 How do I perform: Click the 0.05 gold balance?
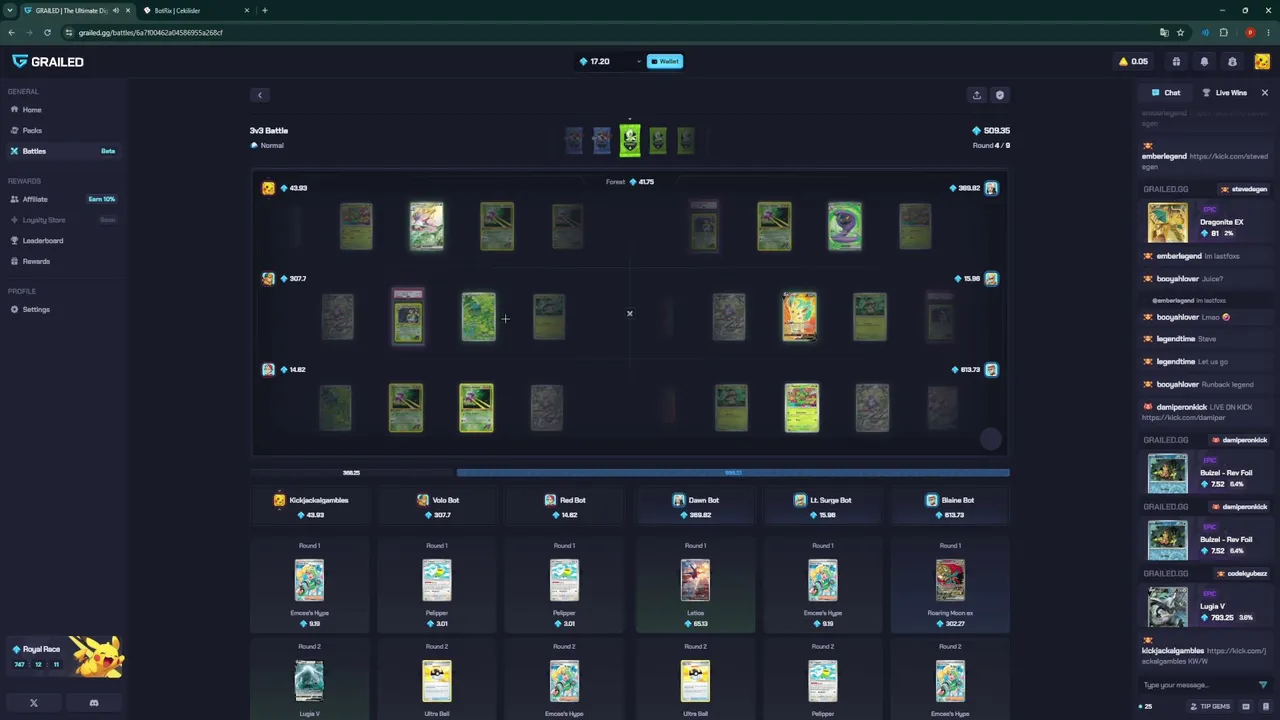(1133, 62)
